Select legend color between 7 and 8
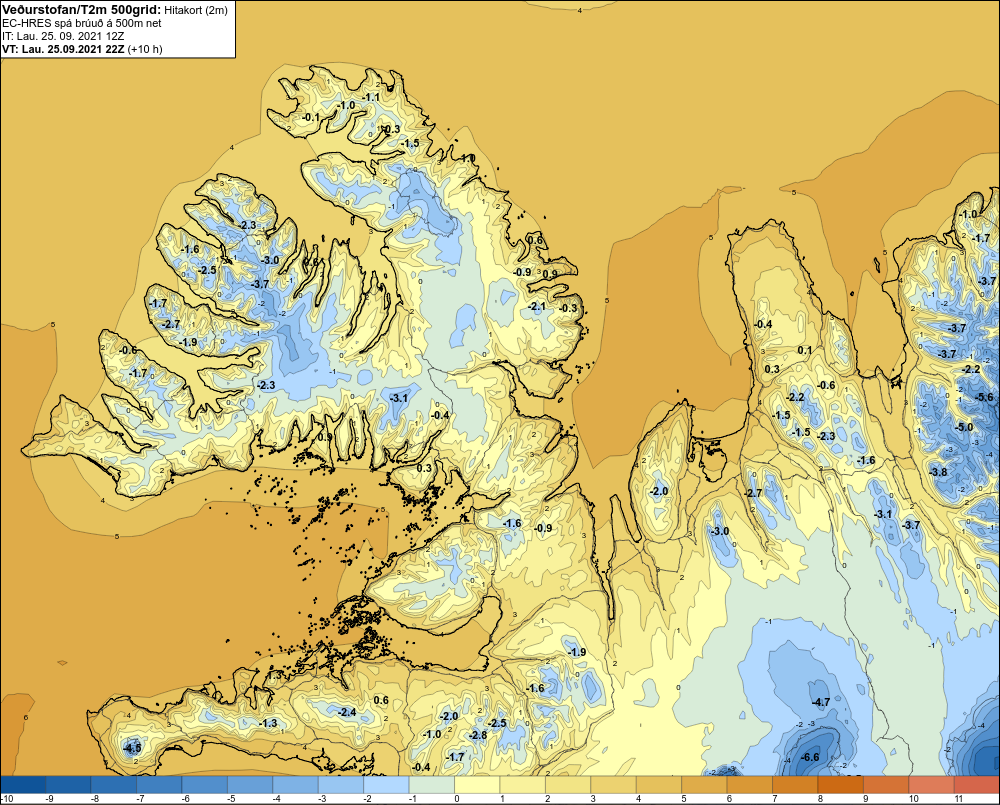This screenshot has width=1000, height=805. (795, 784)
